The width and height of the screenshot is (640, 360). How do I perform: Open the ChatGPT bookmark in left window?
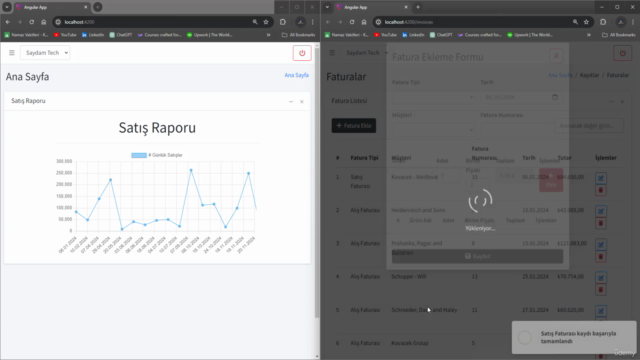pyautogui.click(x=121, y=35)
